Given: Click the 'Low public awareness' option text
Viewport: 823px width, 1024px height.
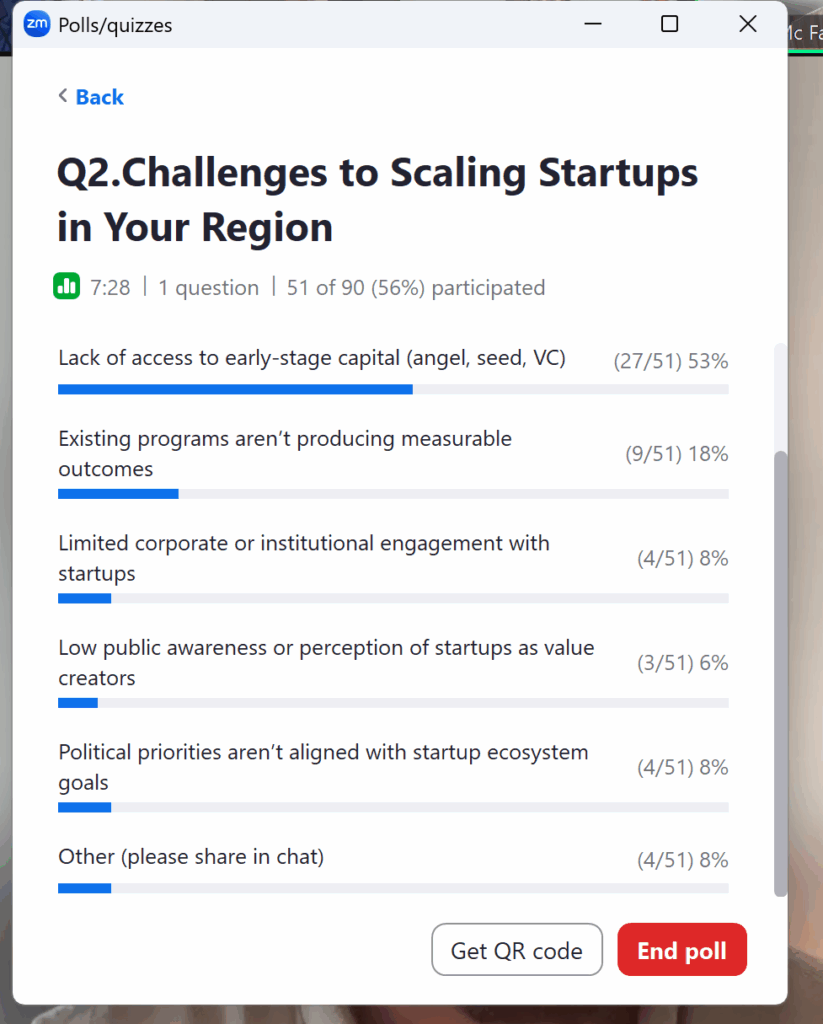Looking at the screenshot, I should tap(326, 662).
